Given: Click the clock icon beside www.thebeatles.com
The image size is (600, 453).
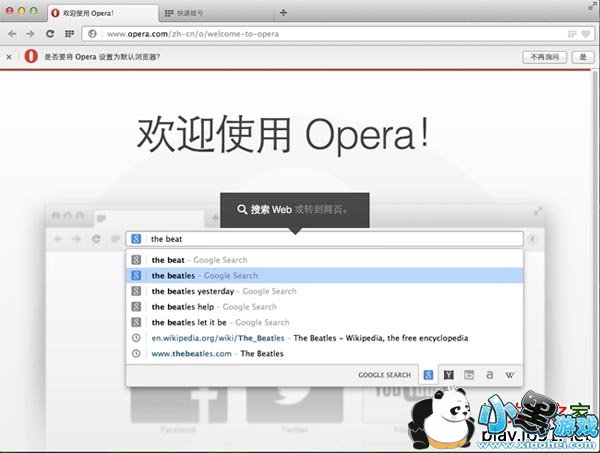Looking at the screenshot, I should [136, 354].
